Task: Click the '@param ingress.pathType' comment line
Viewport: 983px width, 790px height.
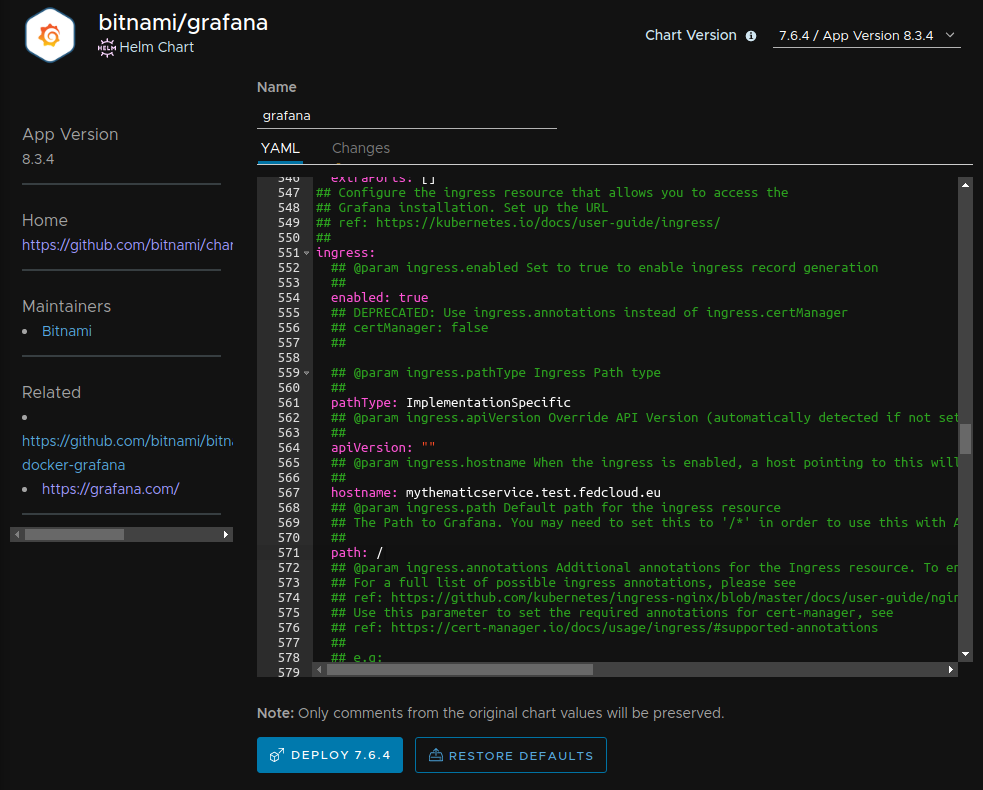Action: tap(495, 373)
